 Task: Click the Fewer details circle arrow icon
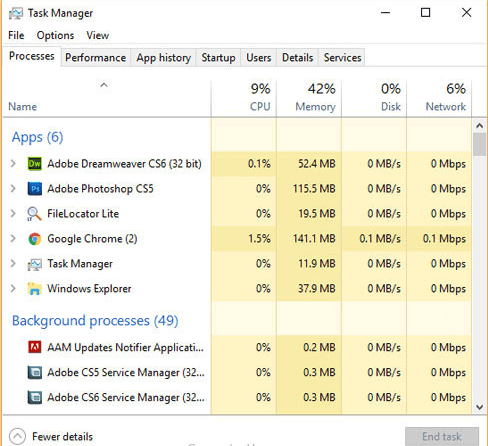tap(17, 436)
